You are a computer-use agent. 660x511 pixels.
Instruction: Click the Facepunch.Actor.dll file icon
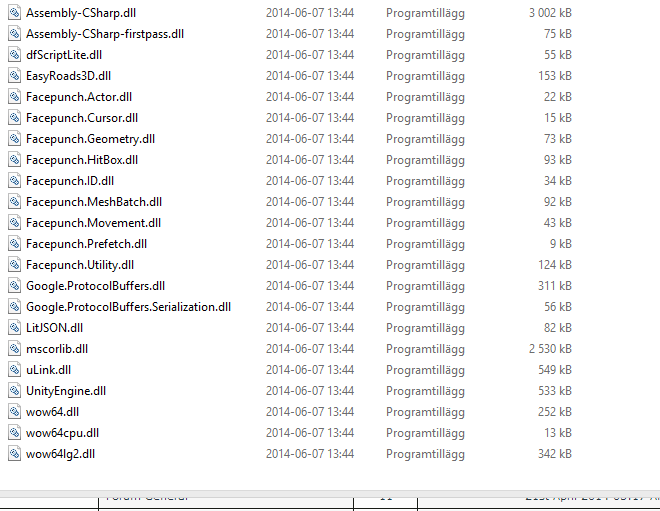14,97
